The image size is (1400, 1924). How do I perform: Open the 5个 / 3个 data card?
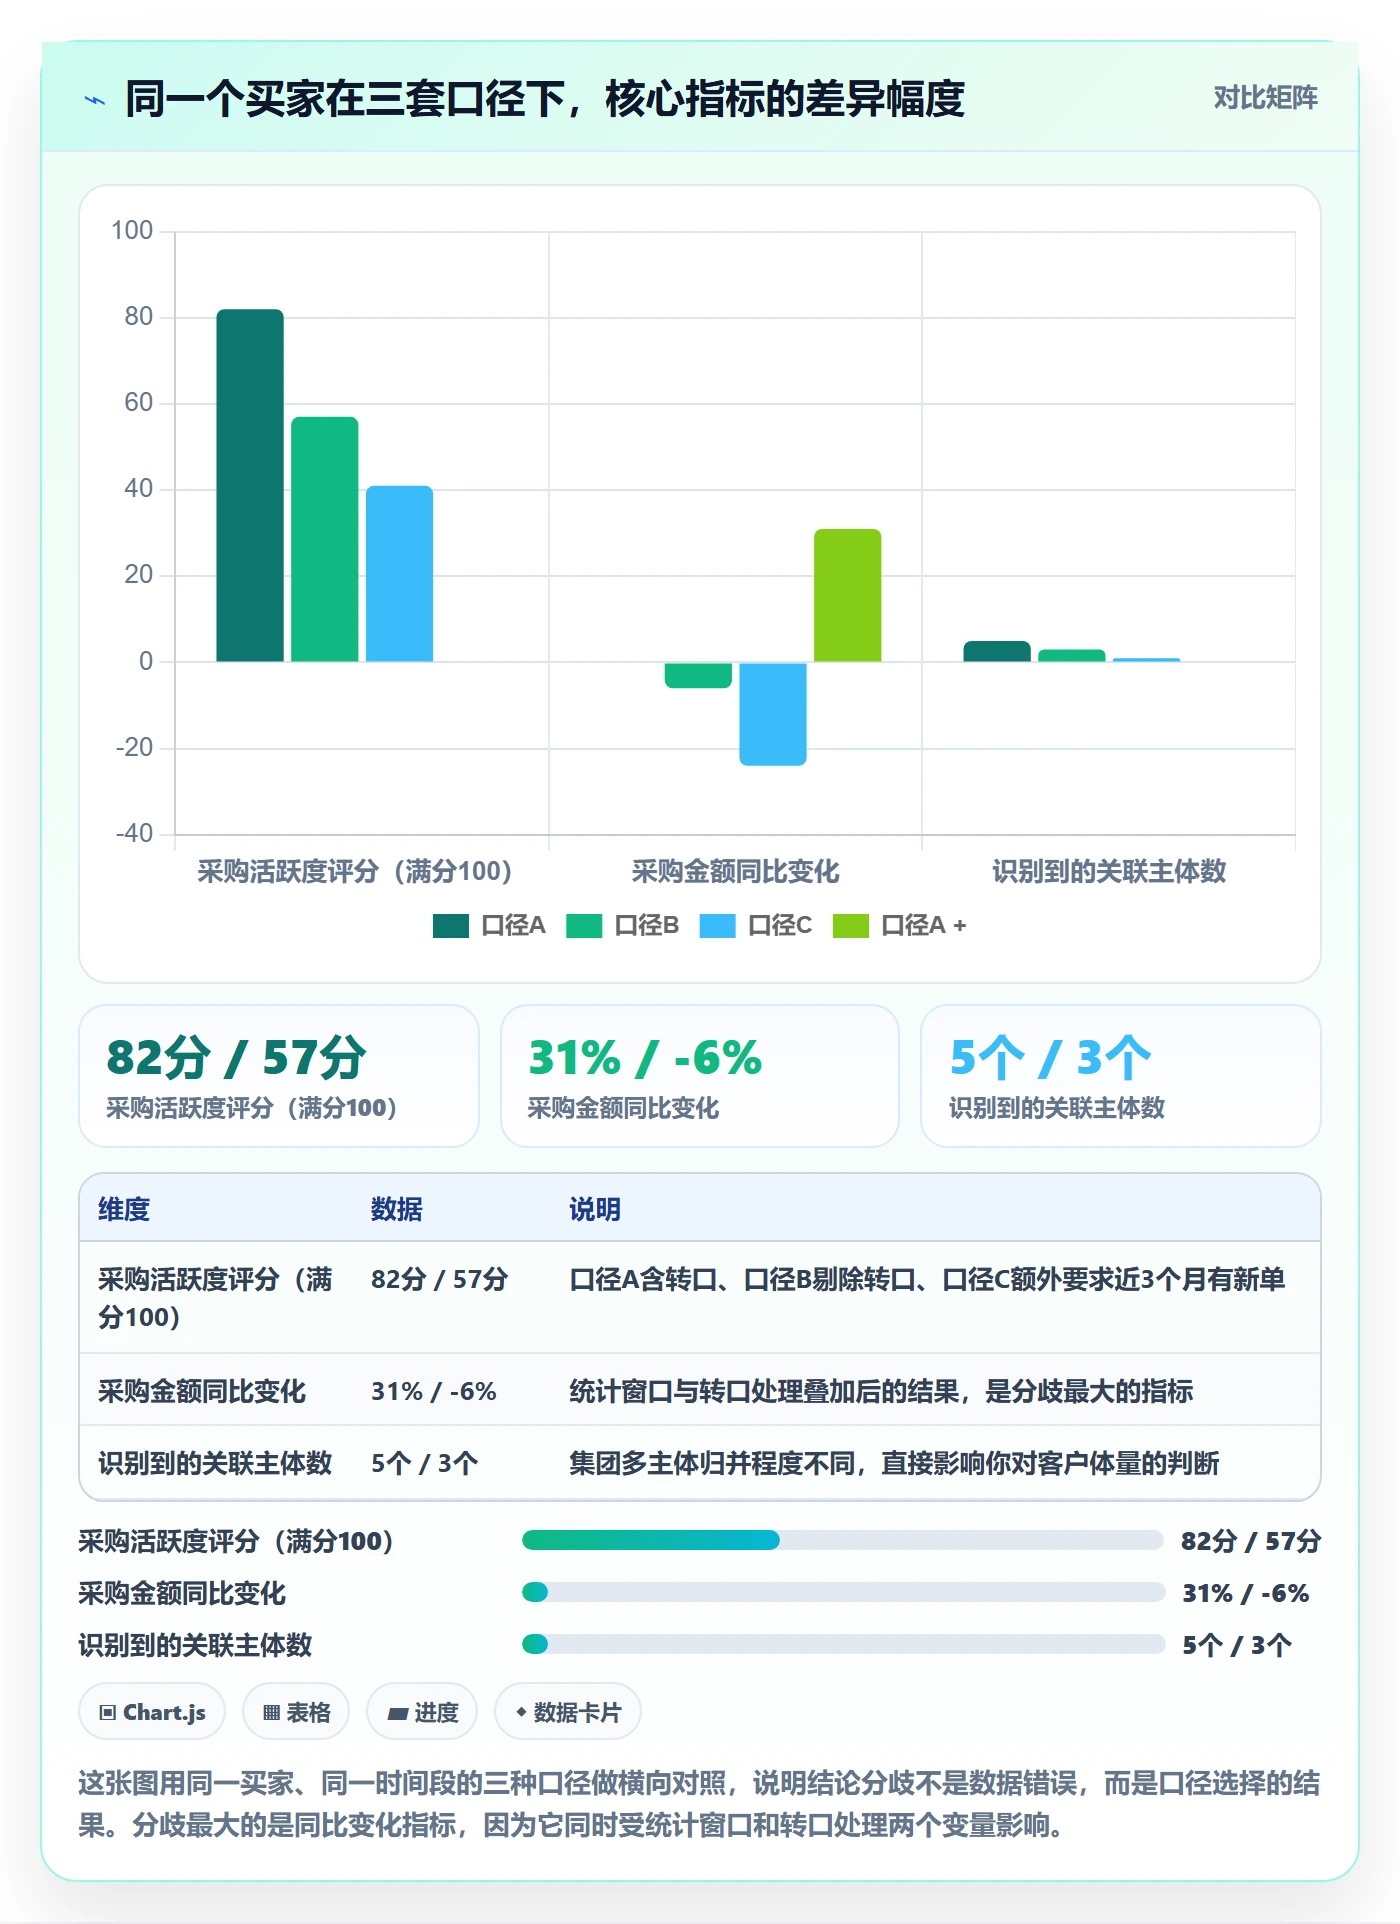[x=1121, y=1076]
